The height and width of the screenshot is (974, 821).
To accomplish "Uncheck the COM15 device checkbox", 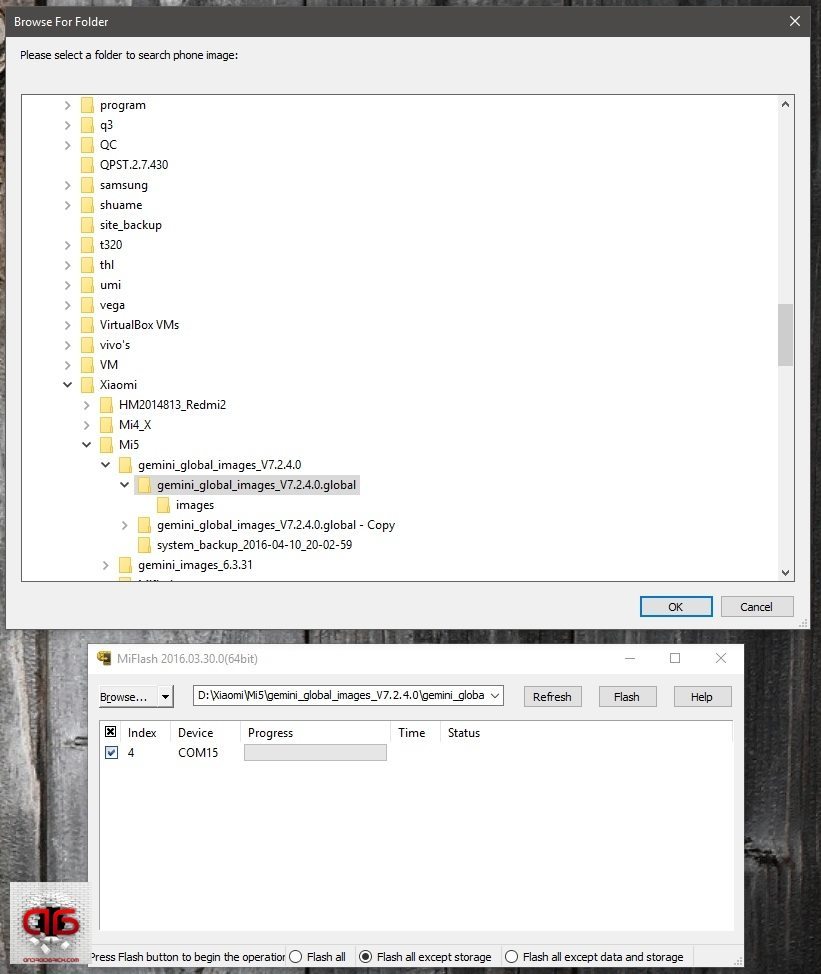I will tap(111, 753).
